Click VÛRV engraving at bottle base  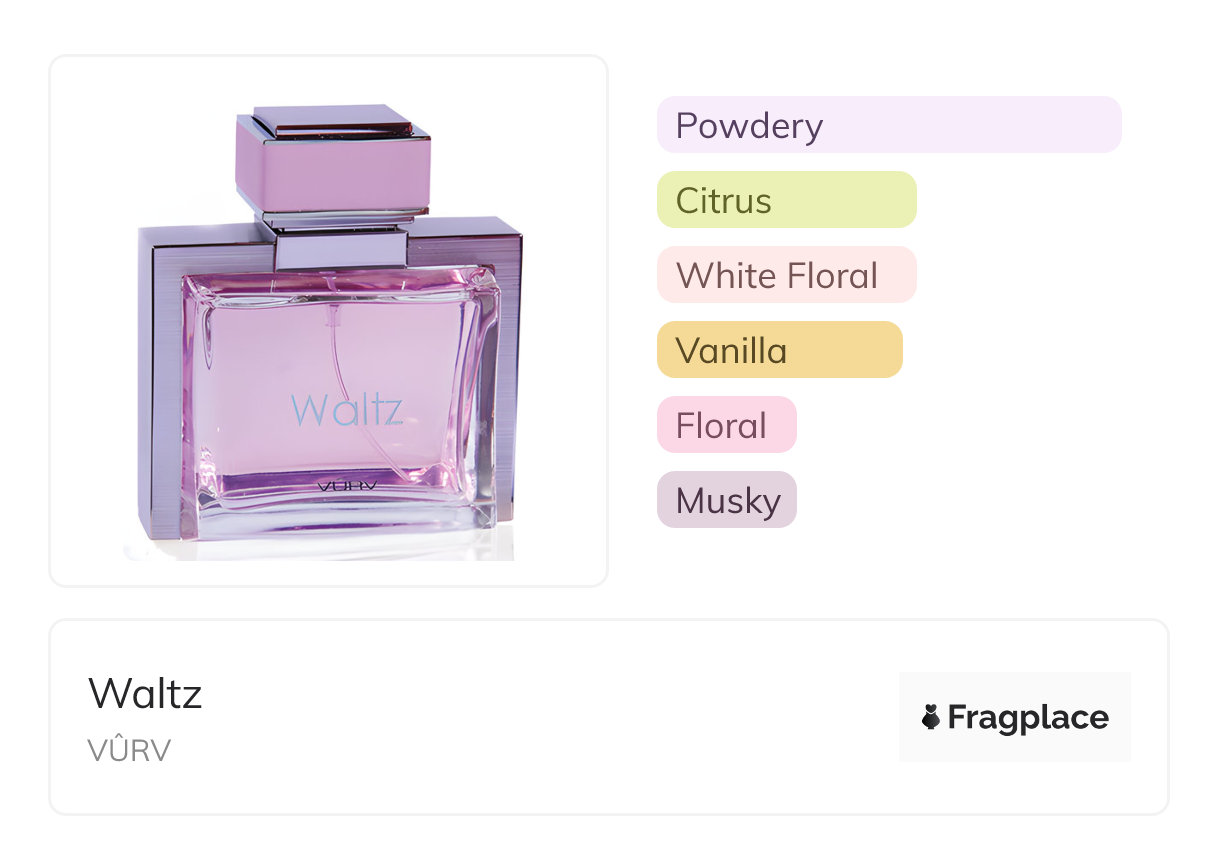[345, 487]
